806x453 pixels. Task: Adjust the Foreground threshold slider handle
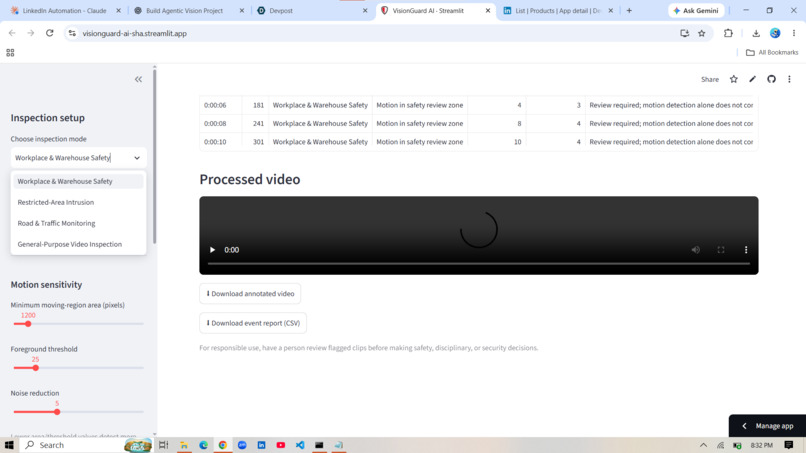[x=35, y=368]
